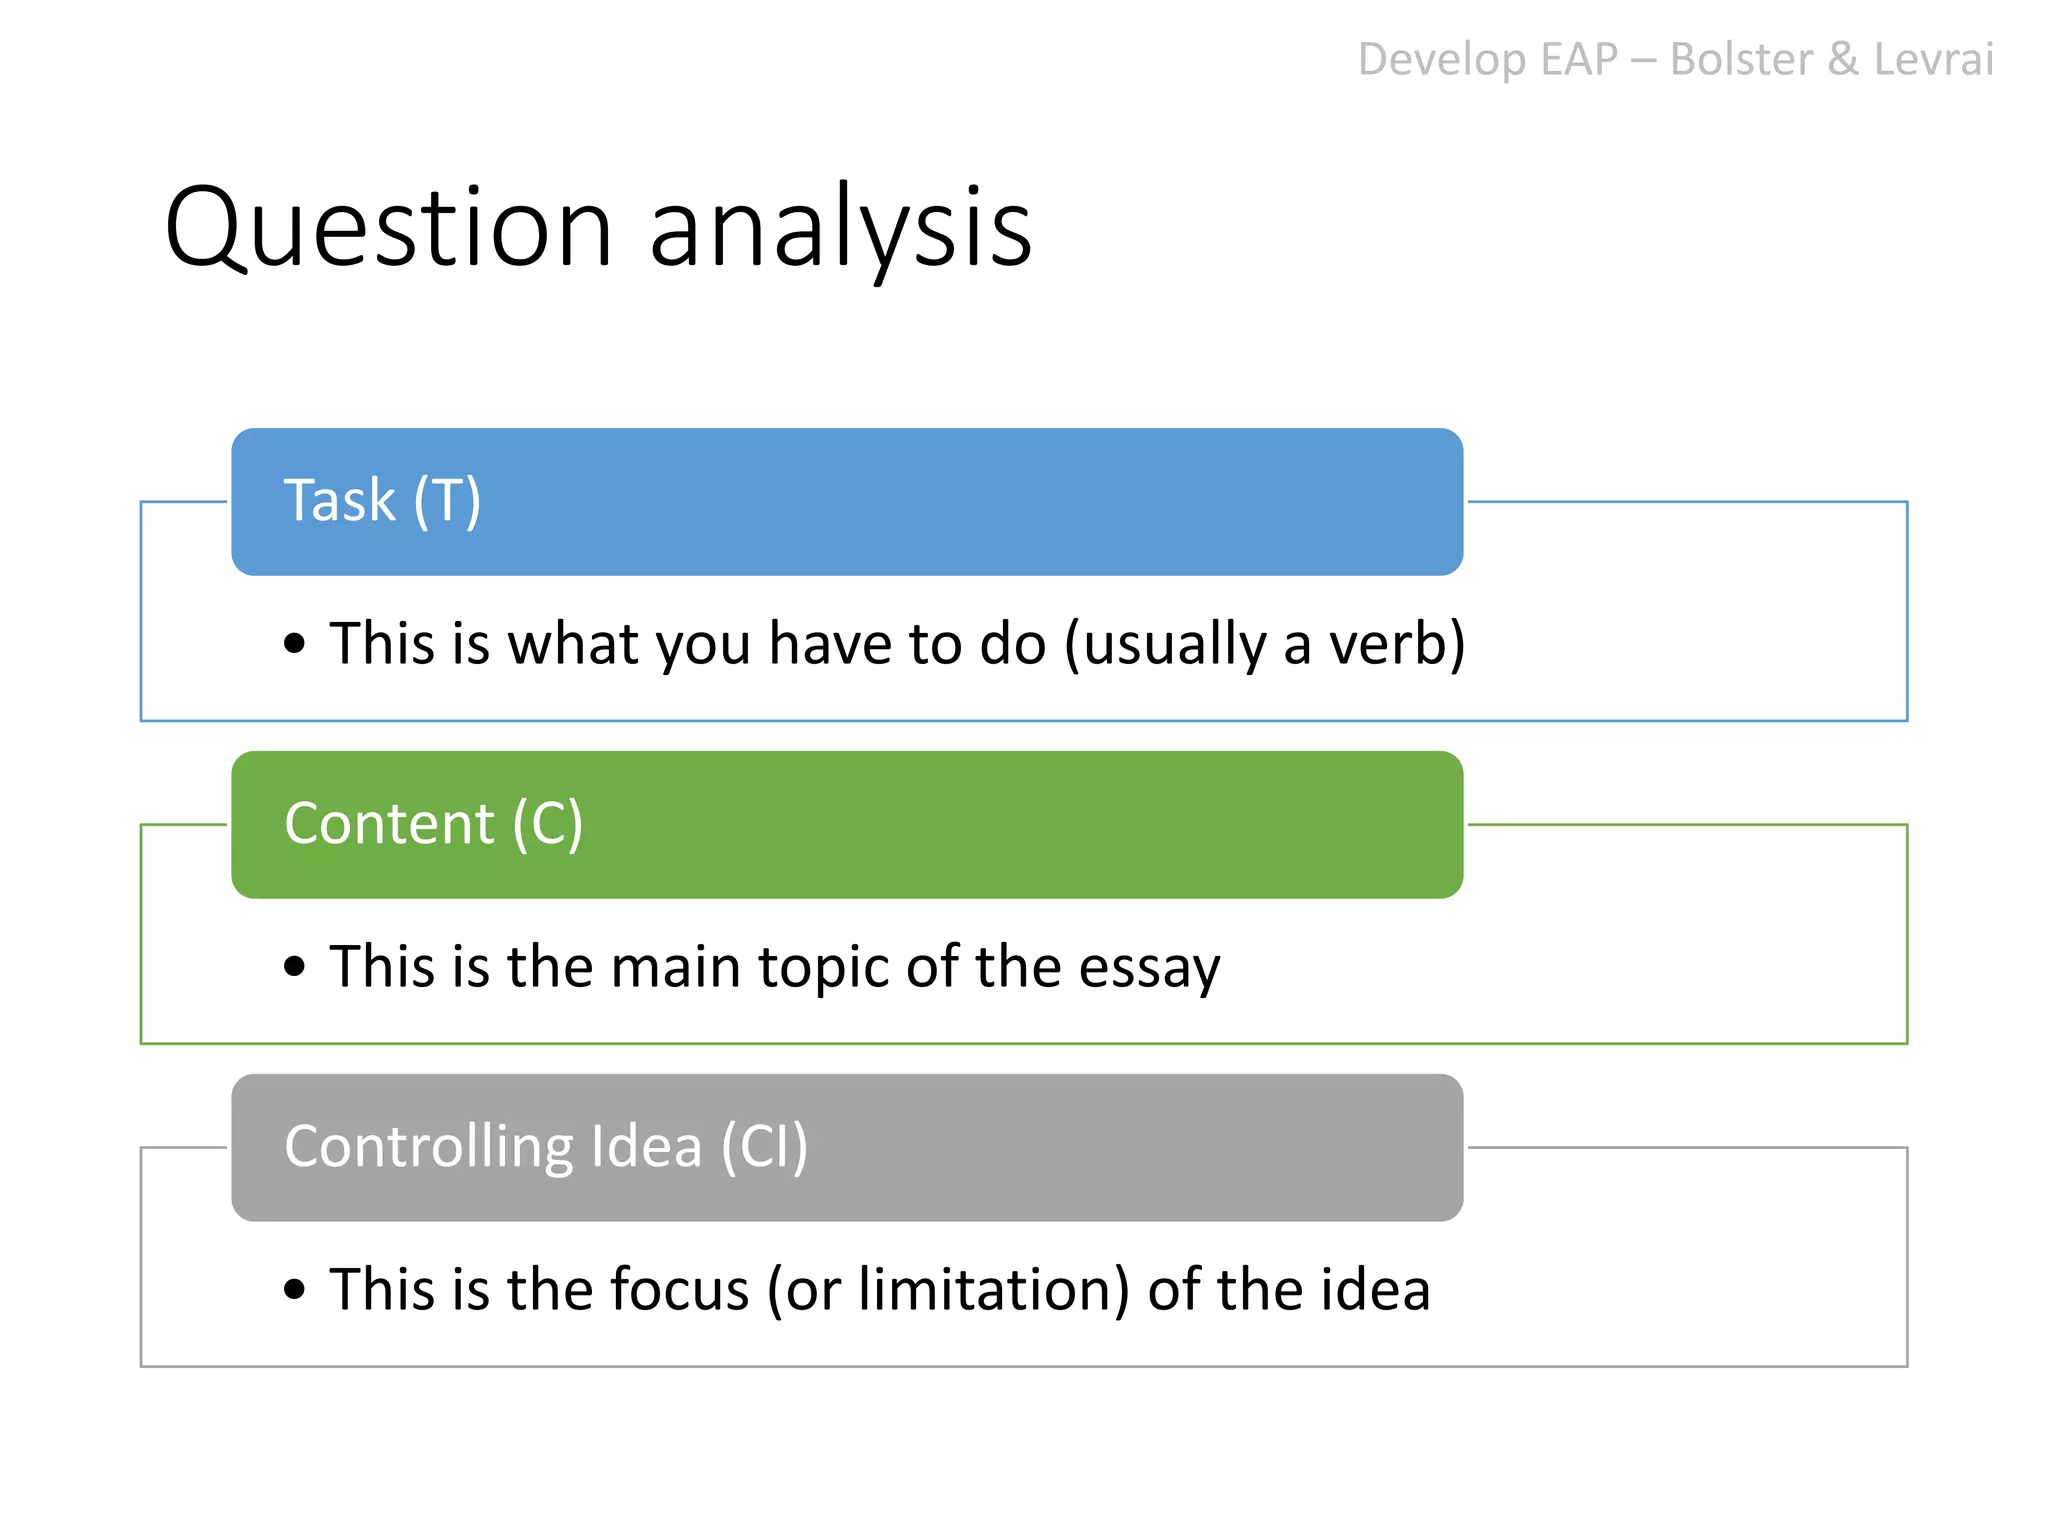Click the Question analysis title

[598, 229]
